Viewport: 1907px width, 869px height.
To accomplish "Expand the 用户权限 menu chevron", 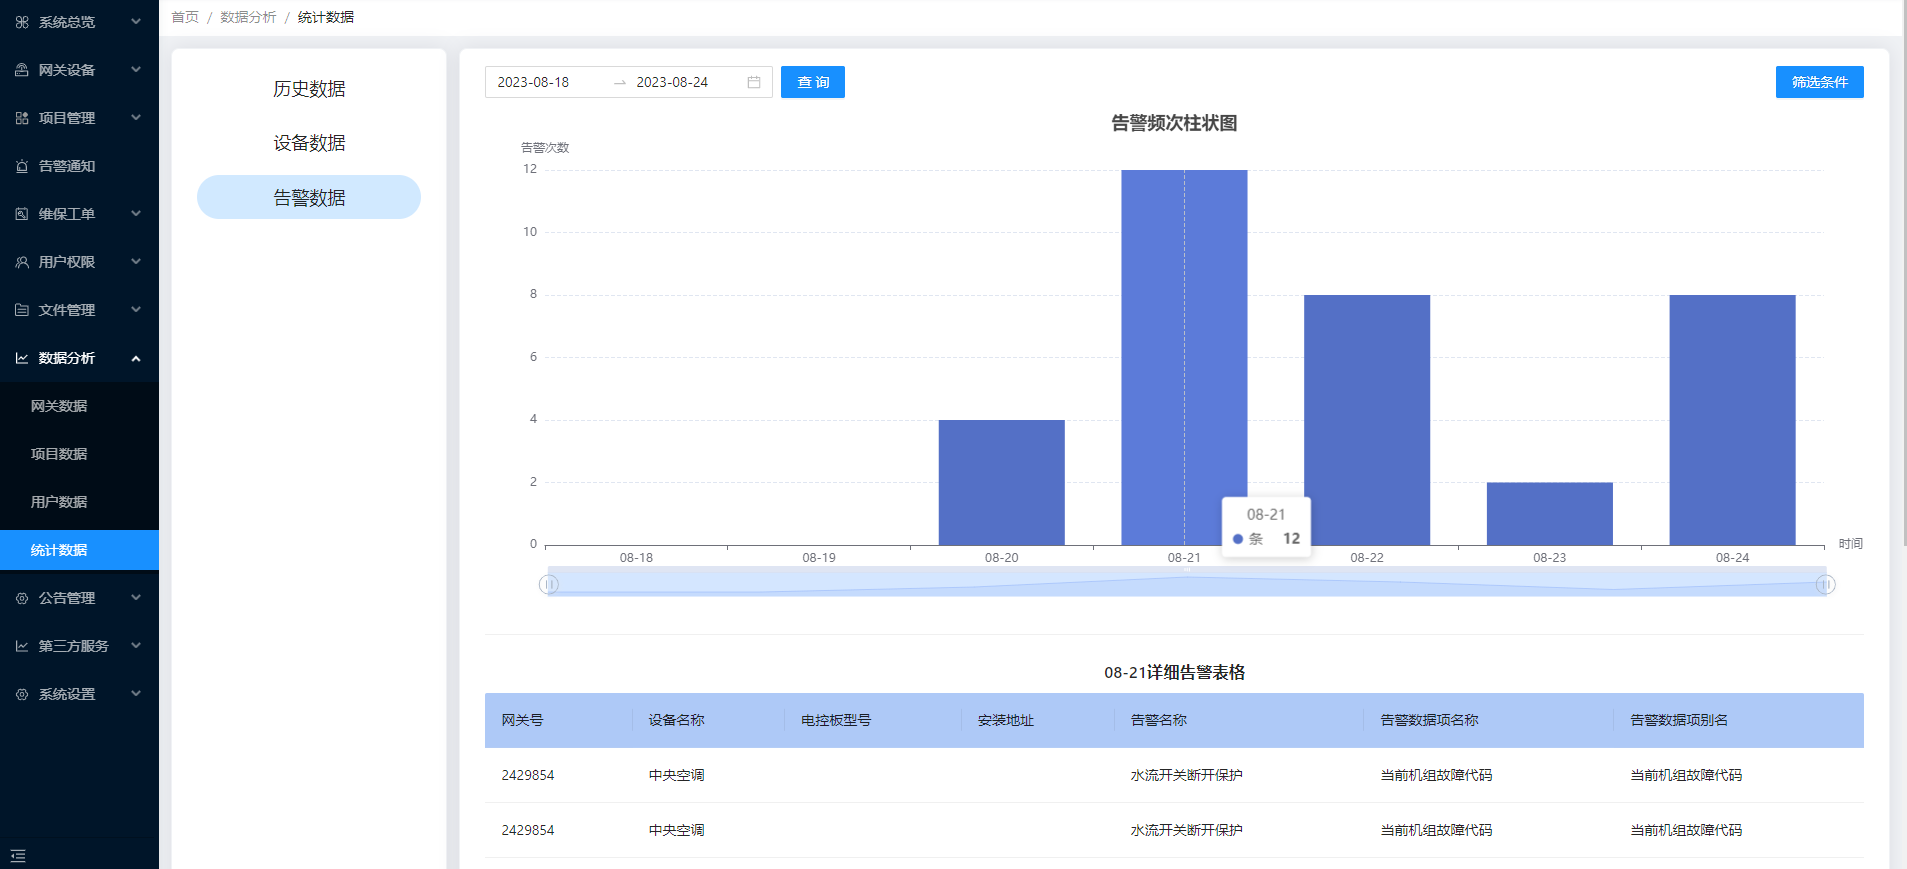I will (136, 262).
